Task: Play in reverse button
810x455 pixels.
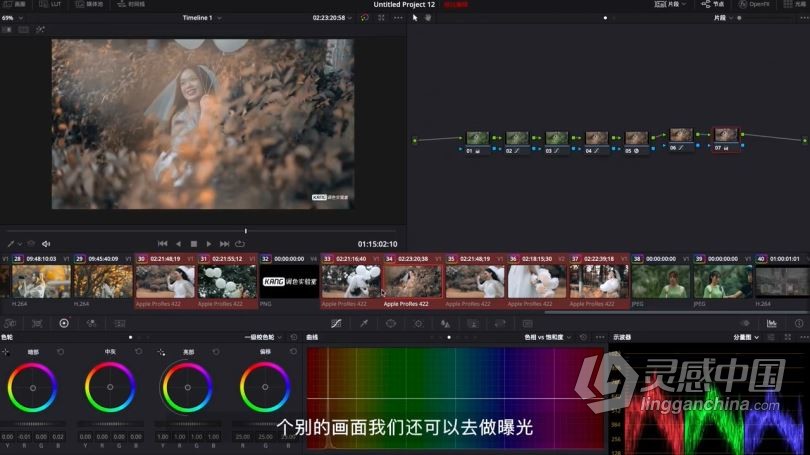Action: pos(179,244)
